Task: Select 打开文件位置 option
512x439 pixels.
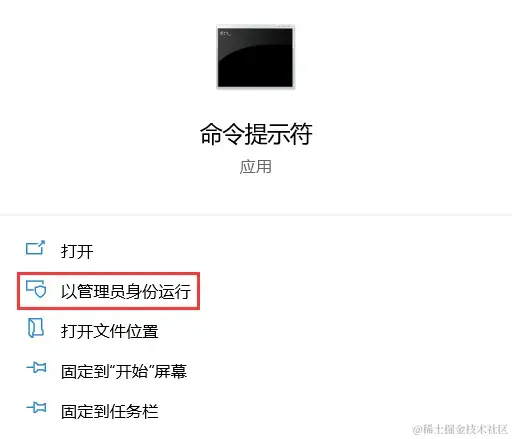Action: [110, 331]
